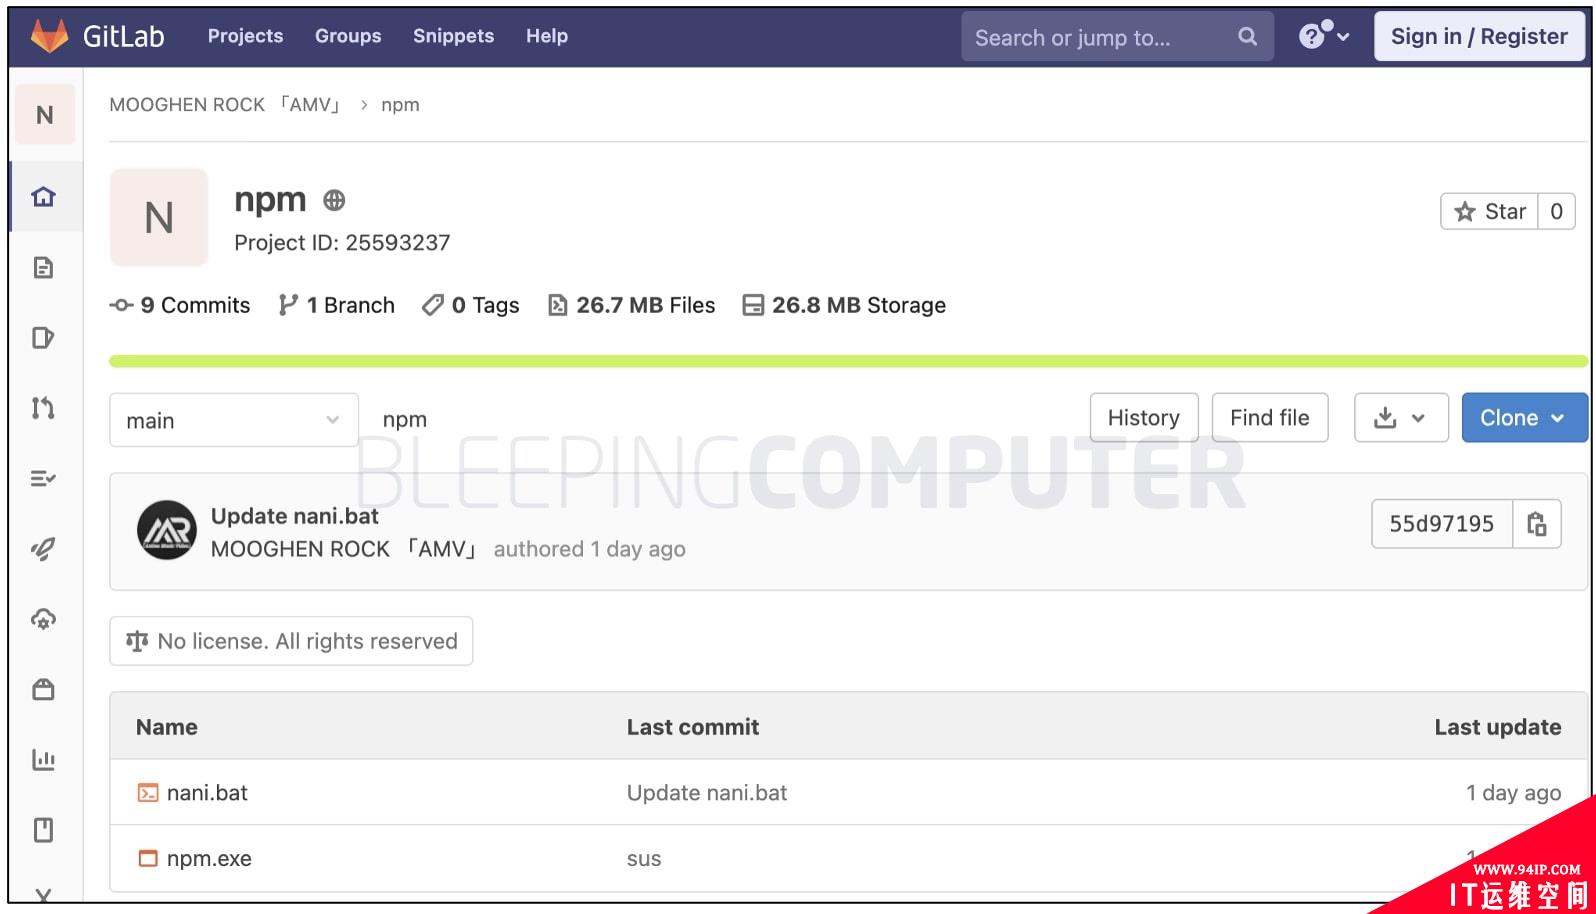Open Issues icon in left sidebar

click(x=43, y=338)
